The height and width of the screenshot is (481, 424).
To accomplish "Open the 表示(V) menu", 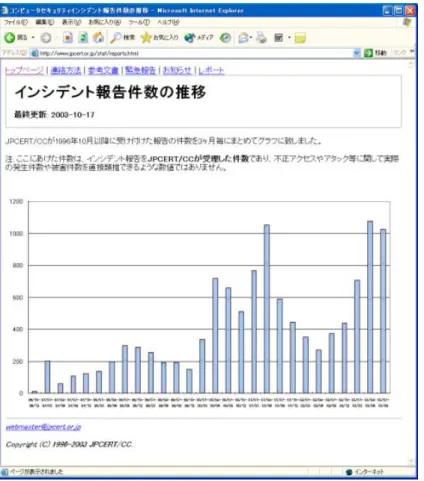I will point(71,22).
